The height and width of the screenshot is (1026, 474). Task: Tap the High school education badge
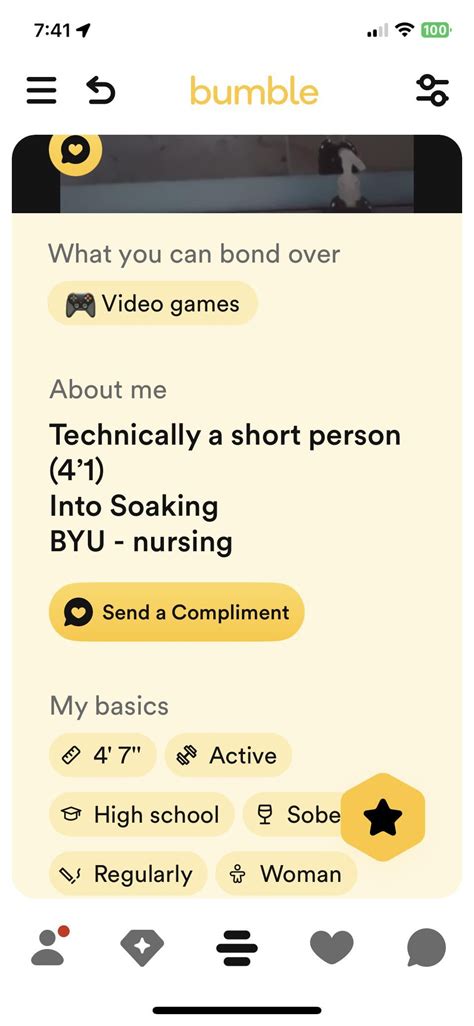pos(141,815)
